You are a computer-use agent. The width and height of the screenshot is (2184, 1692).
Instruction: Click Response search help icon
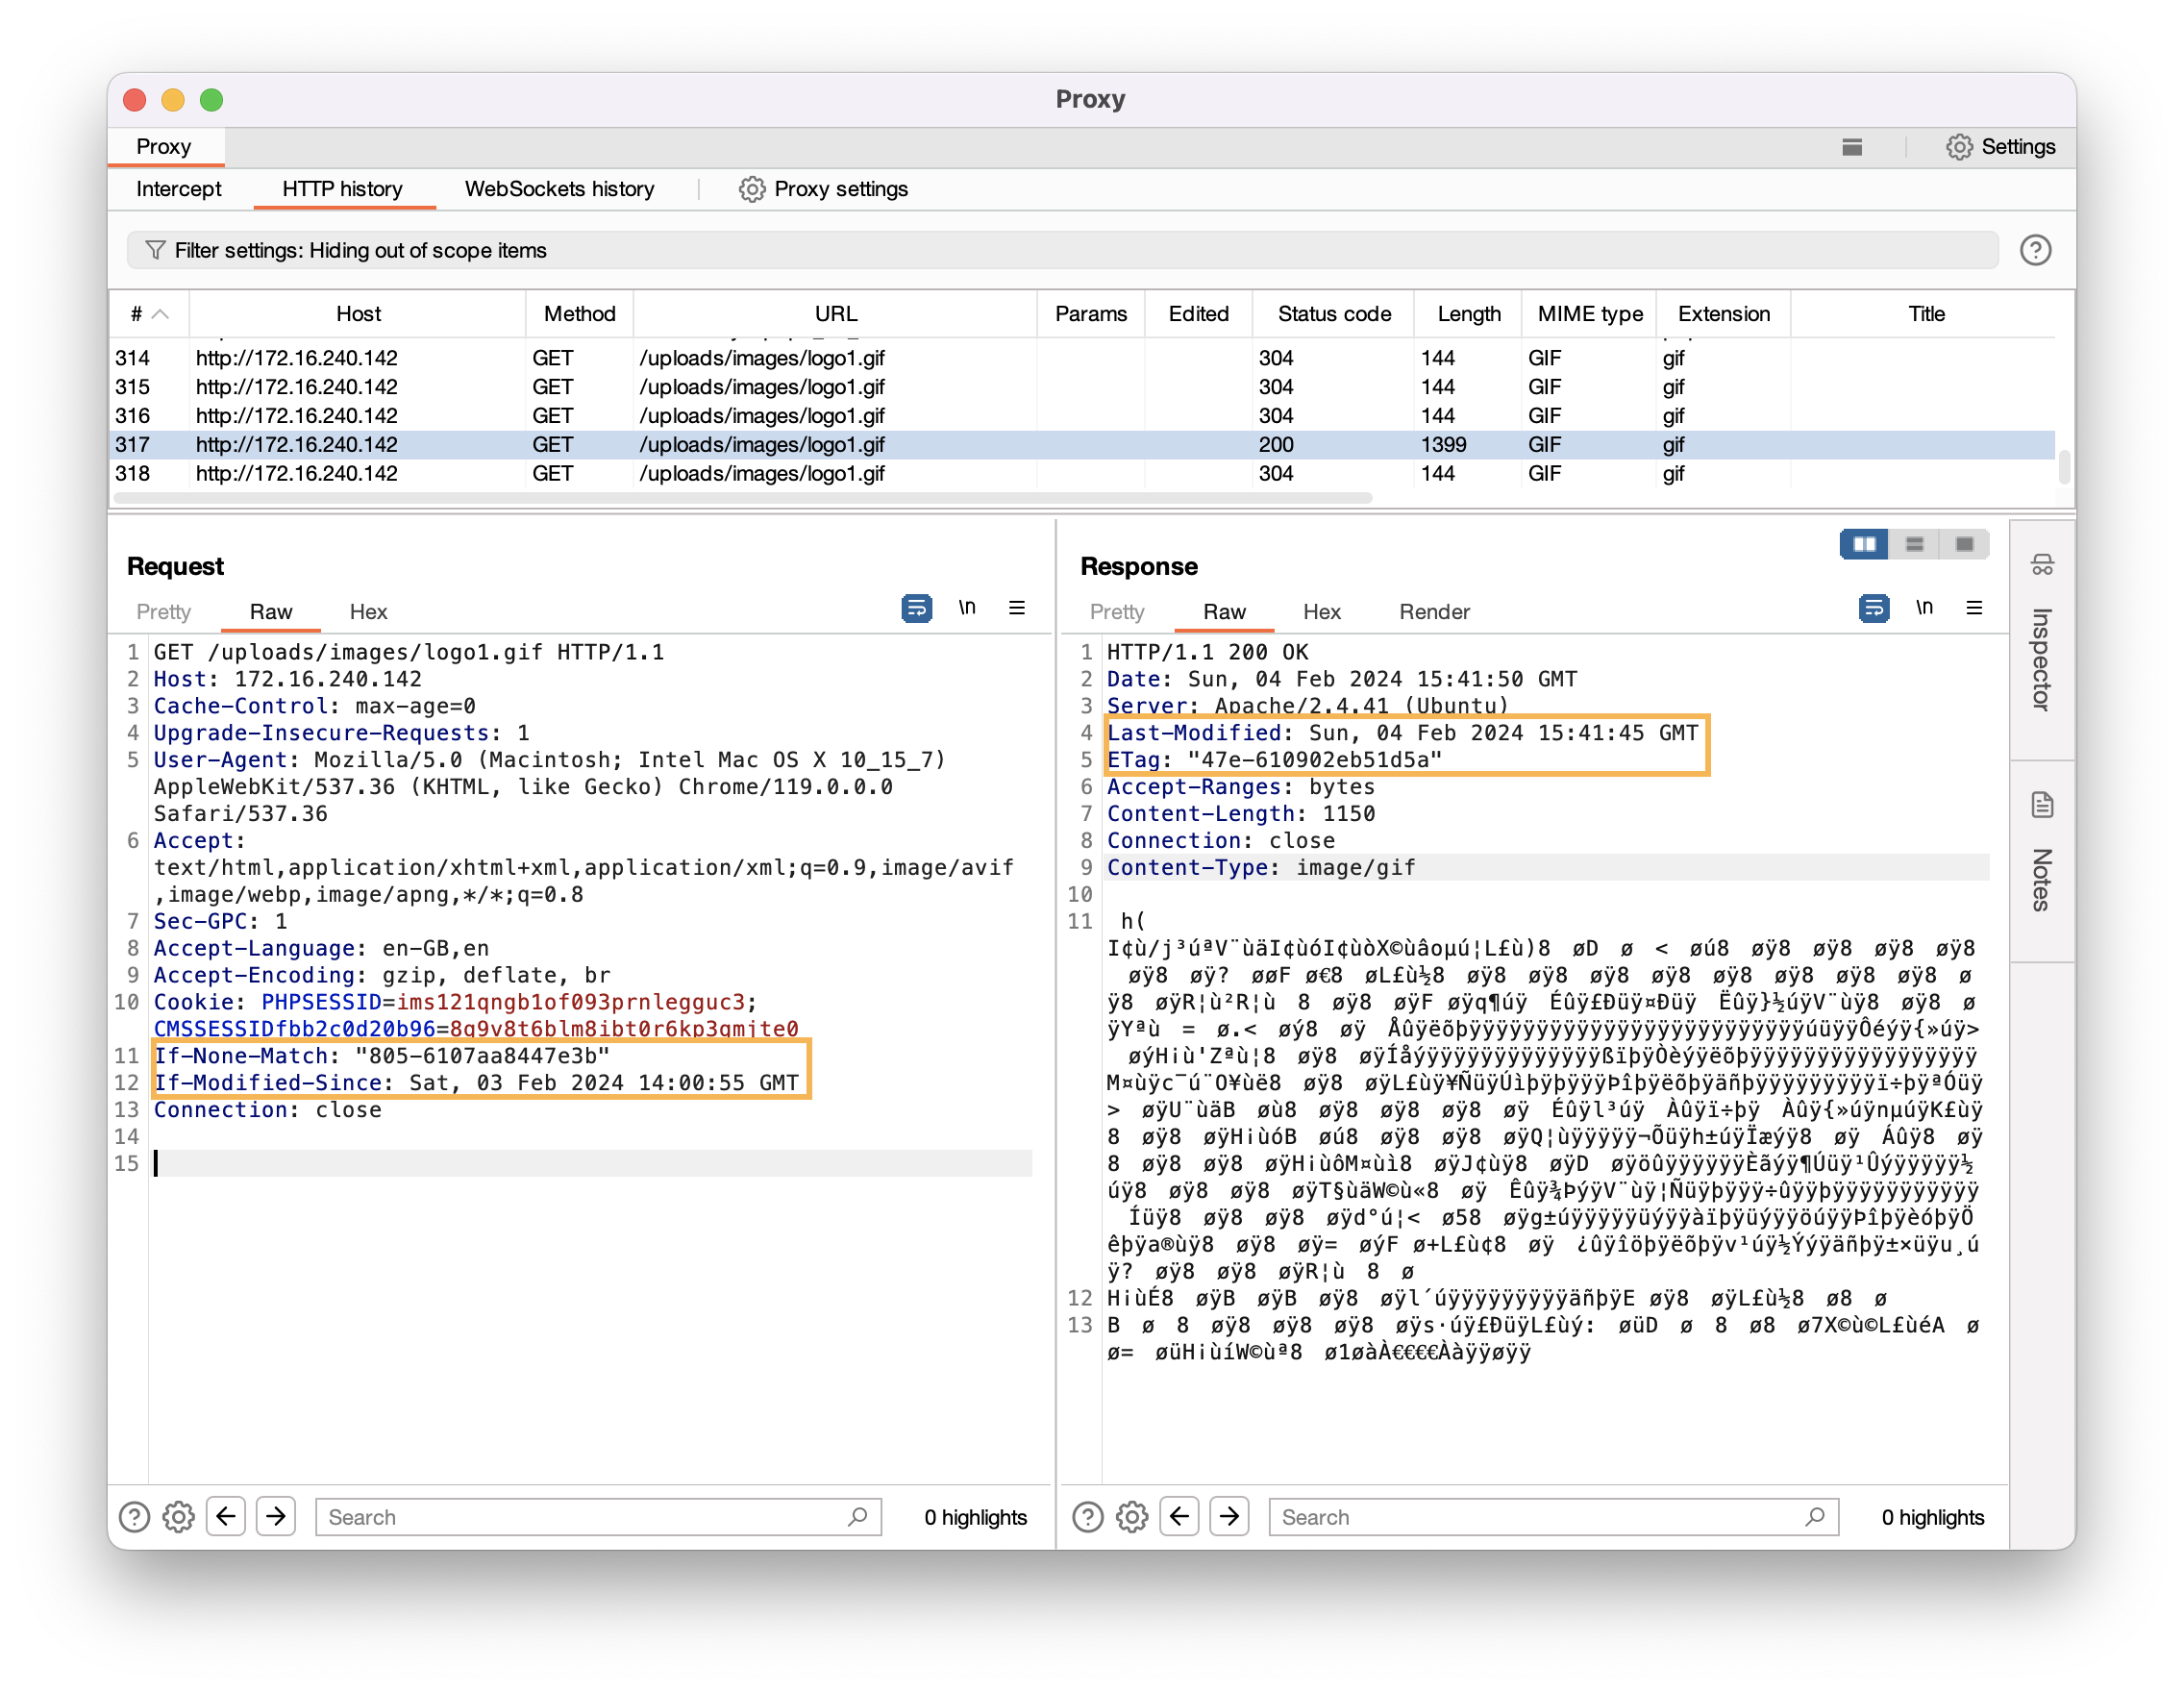(1087, 1518)
